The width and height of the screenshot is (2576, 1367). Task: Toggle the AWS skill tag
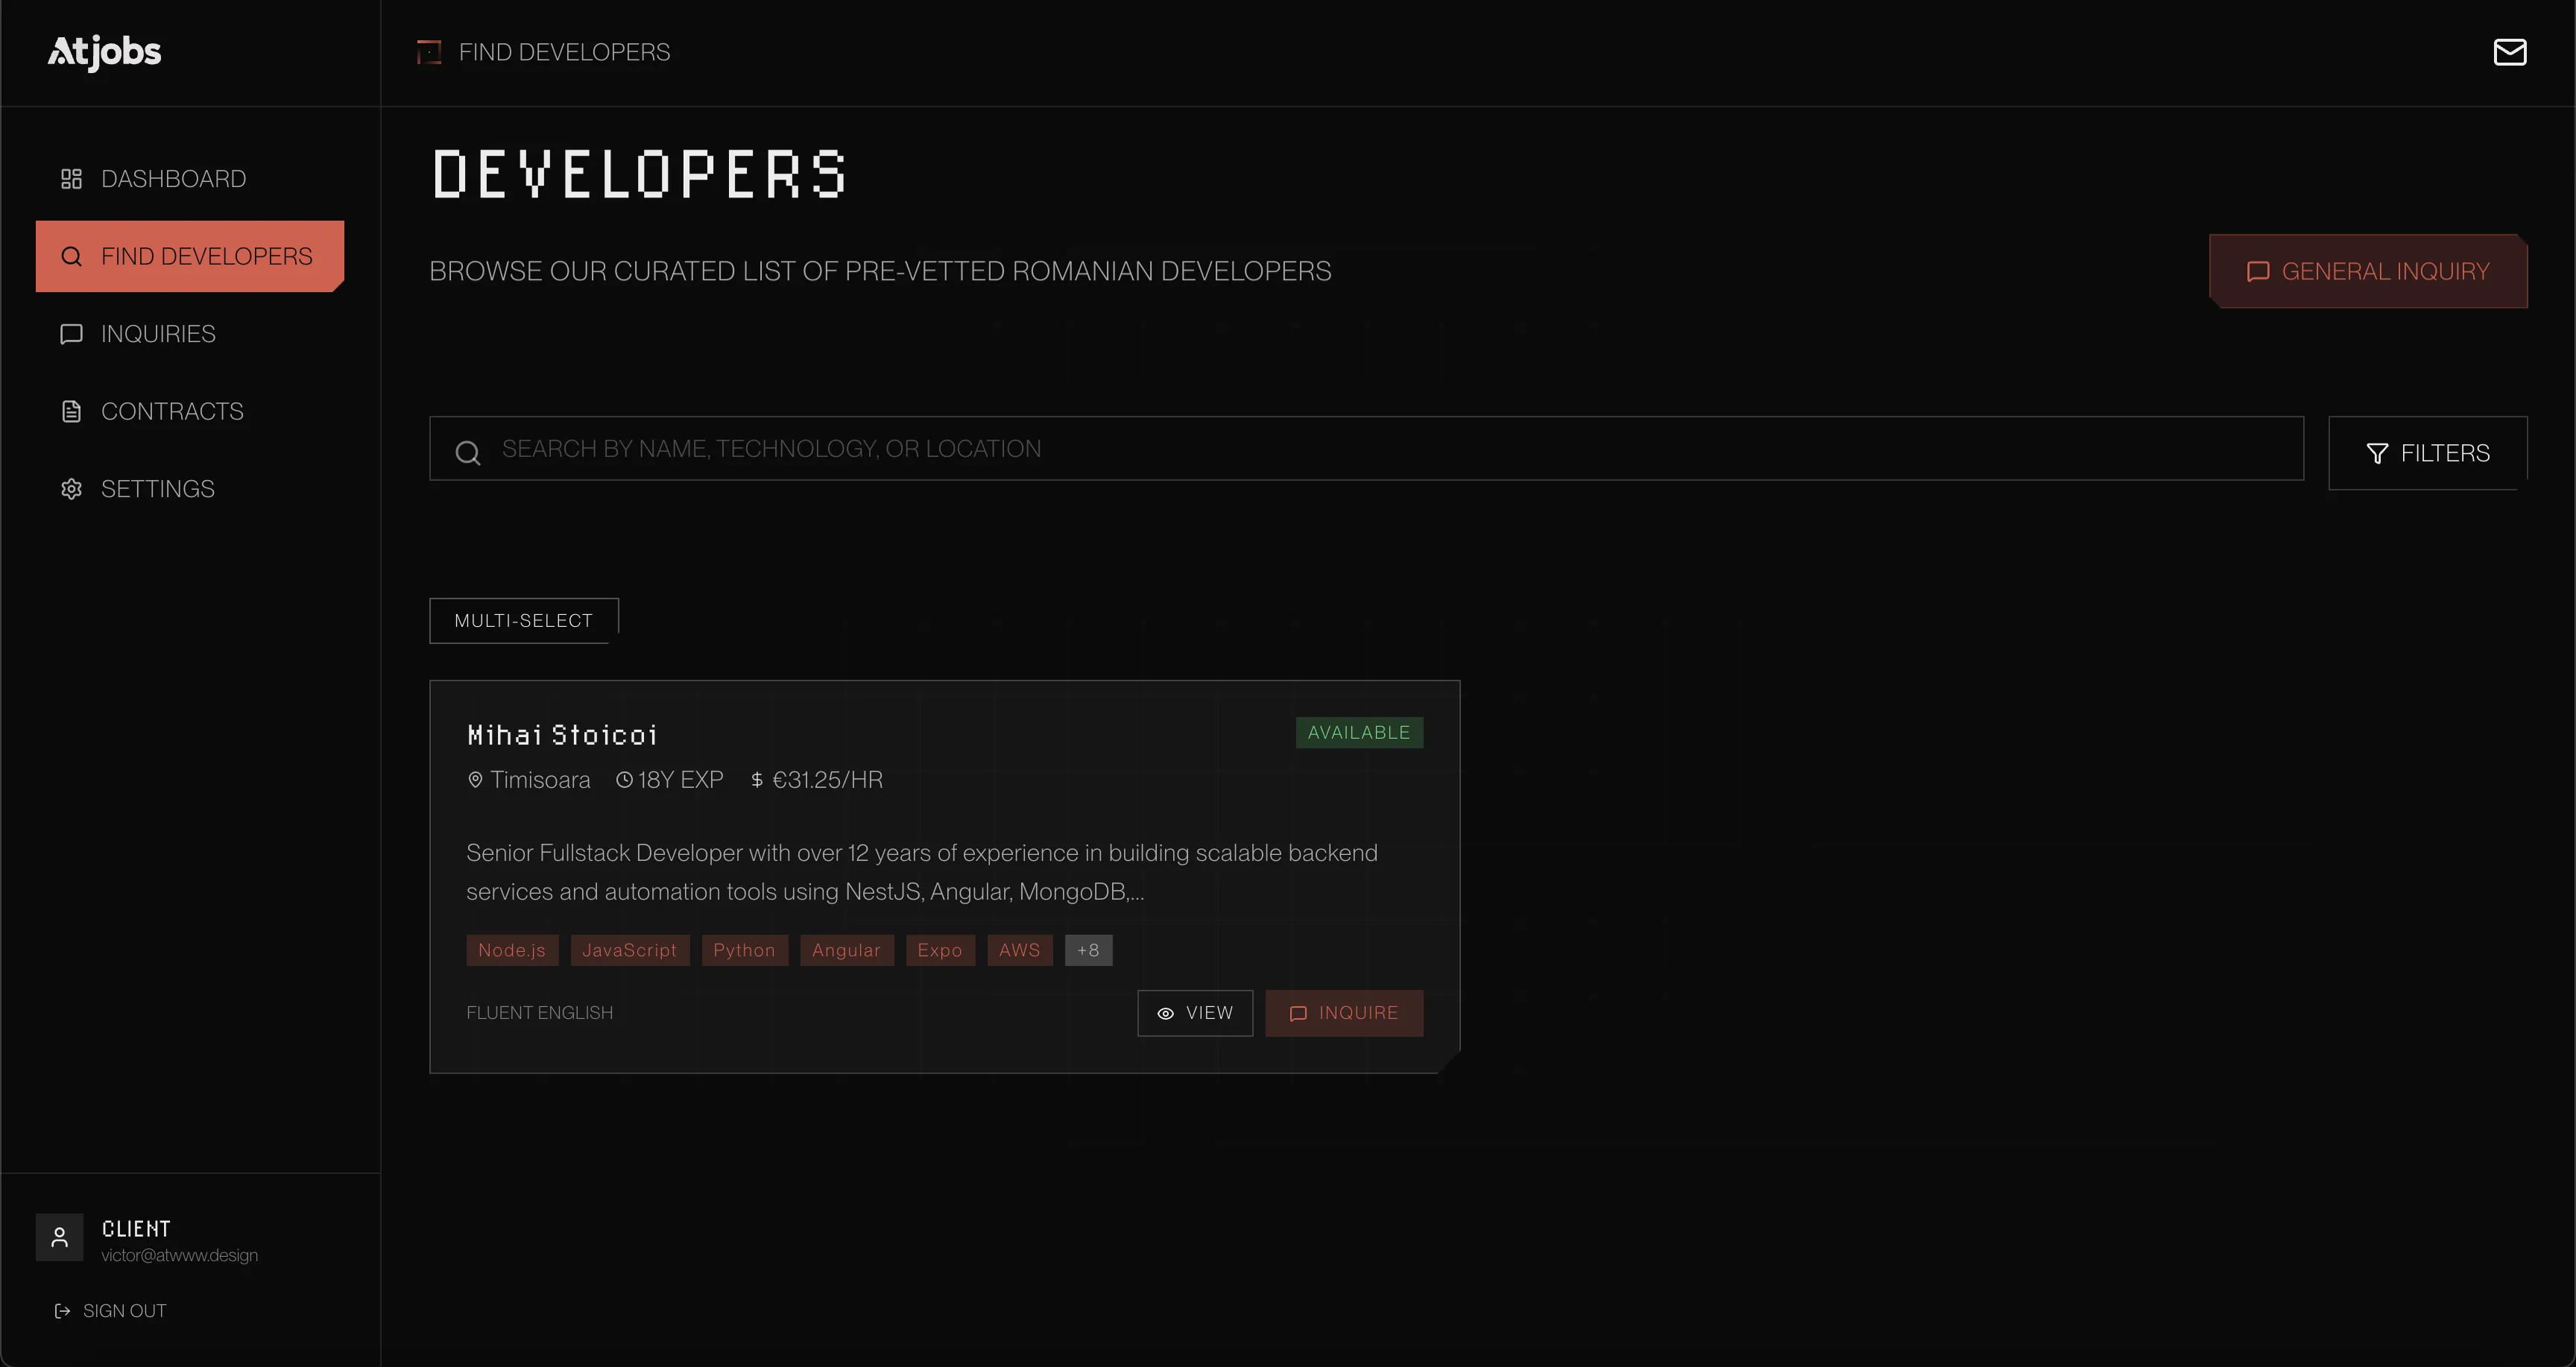click(x=1019, y=950)
